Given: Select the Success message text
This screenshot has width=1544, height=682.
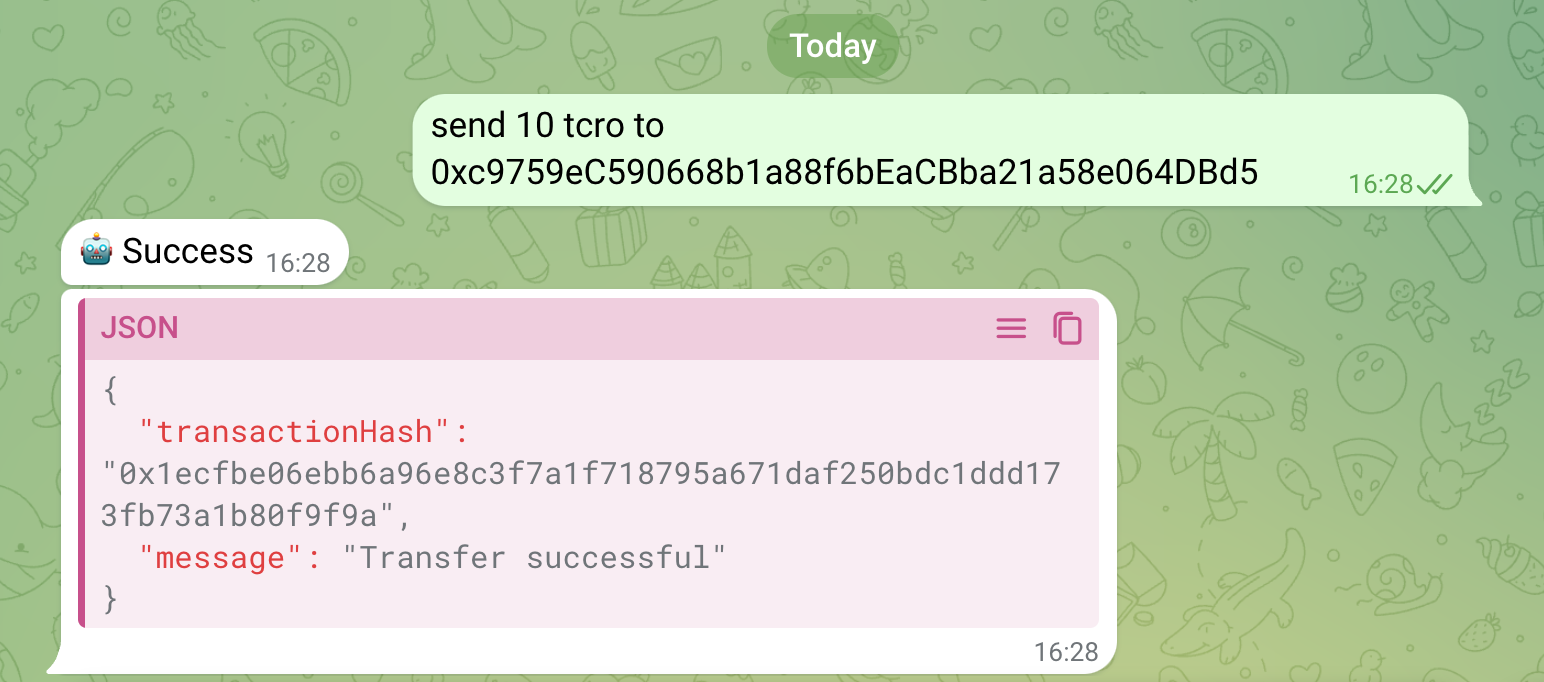Looking at the screenshot, I should tap(188, 250).
